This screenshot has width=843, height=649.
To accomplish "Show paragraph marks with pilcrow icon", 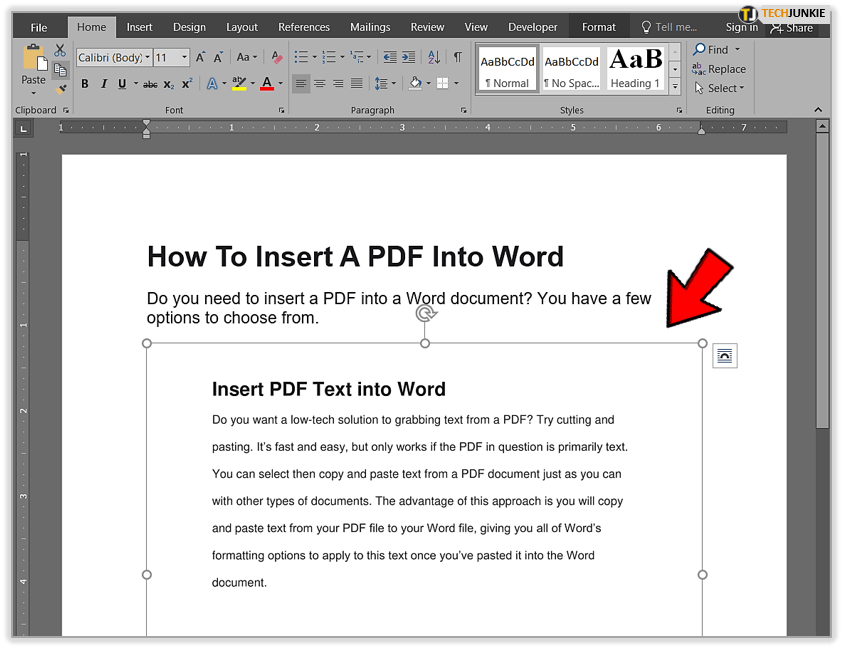I will coord(457,58).
